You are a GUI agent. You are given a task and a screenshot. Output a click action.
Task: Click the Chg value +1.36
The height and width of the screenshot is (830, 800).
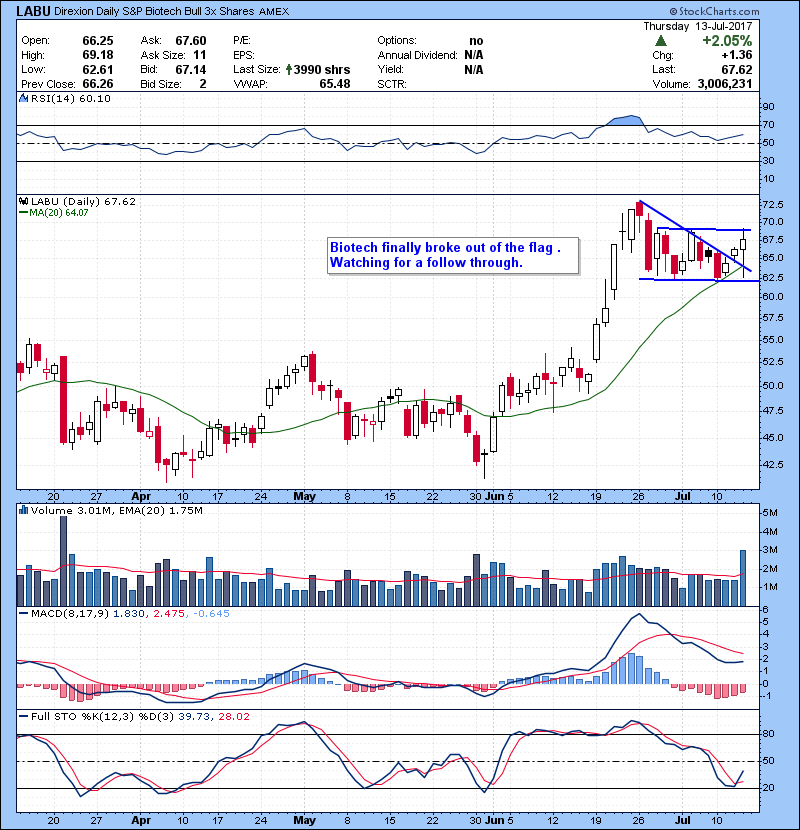pyautogui.click(x=736, y=55)
